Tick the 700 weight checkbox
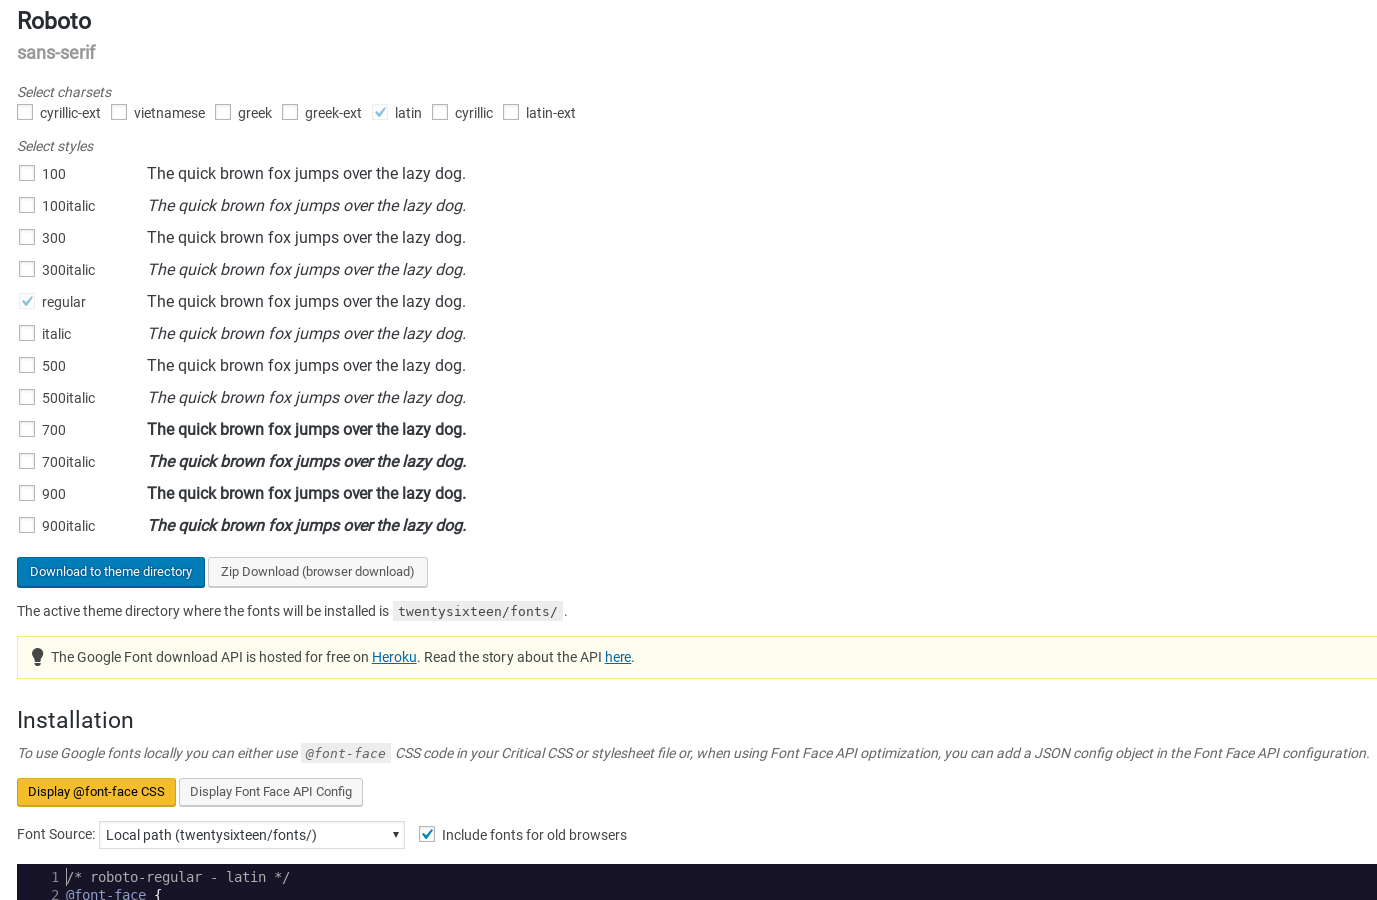This screenshot has height=900, width=1377. tap(27, 429)
